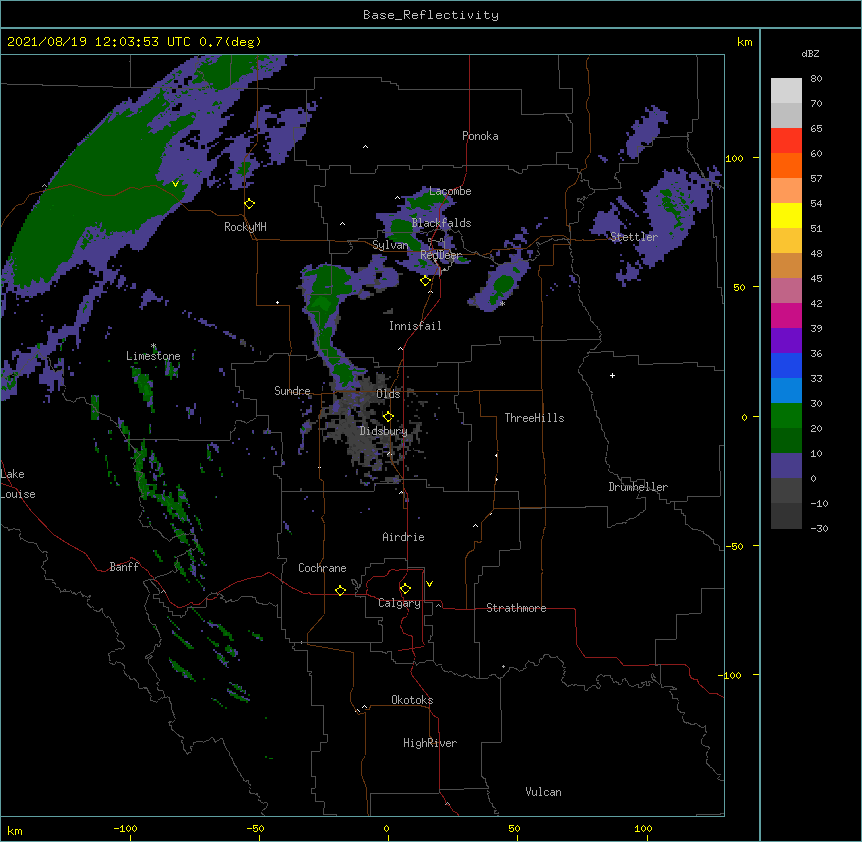
Task: Click the RockyMH label
Action: [x=245, y=227]
